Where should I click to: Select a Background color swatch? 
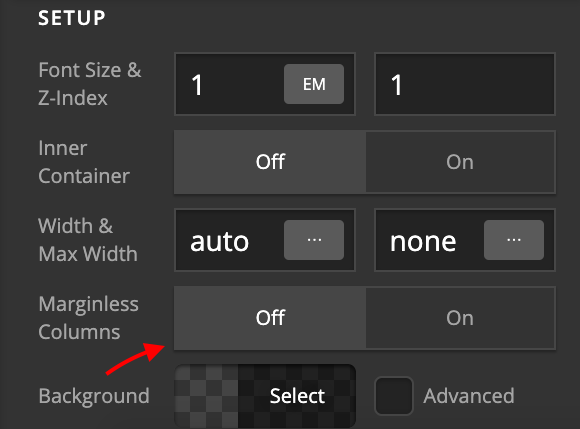(265, 396)
